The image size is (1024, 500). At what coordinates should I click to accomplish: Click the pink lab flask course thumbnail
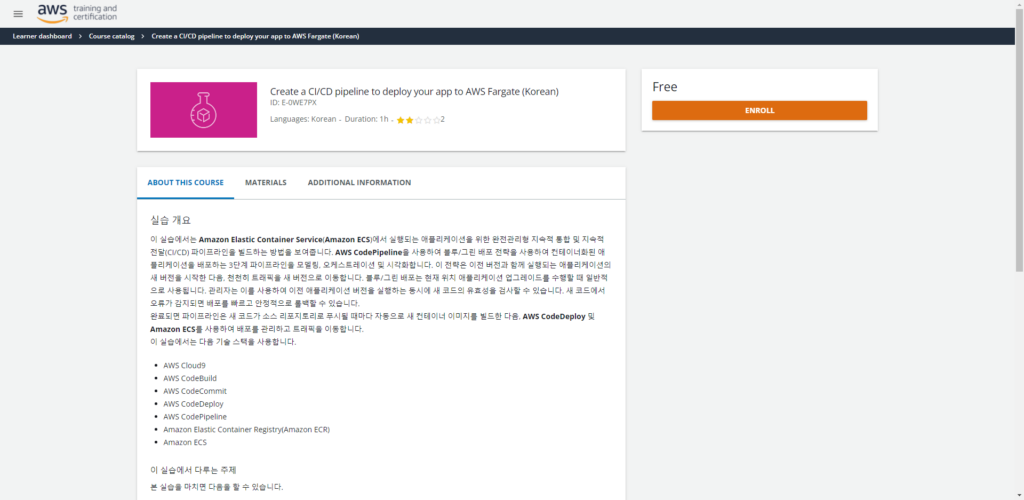[204, 110]
